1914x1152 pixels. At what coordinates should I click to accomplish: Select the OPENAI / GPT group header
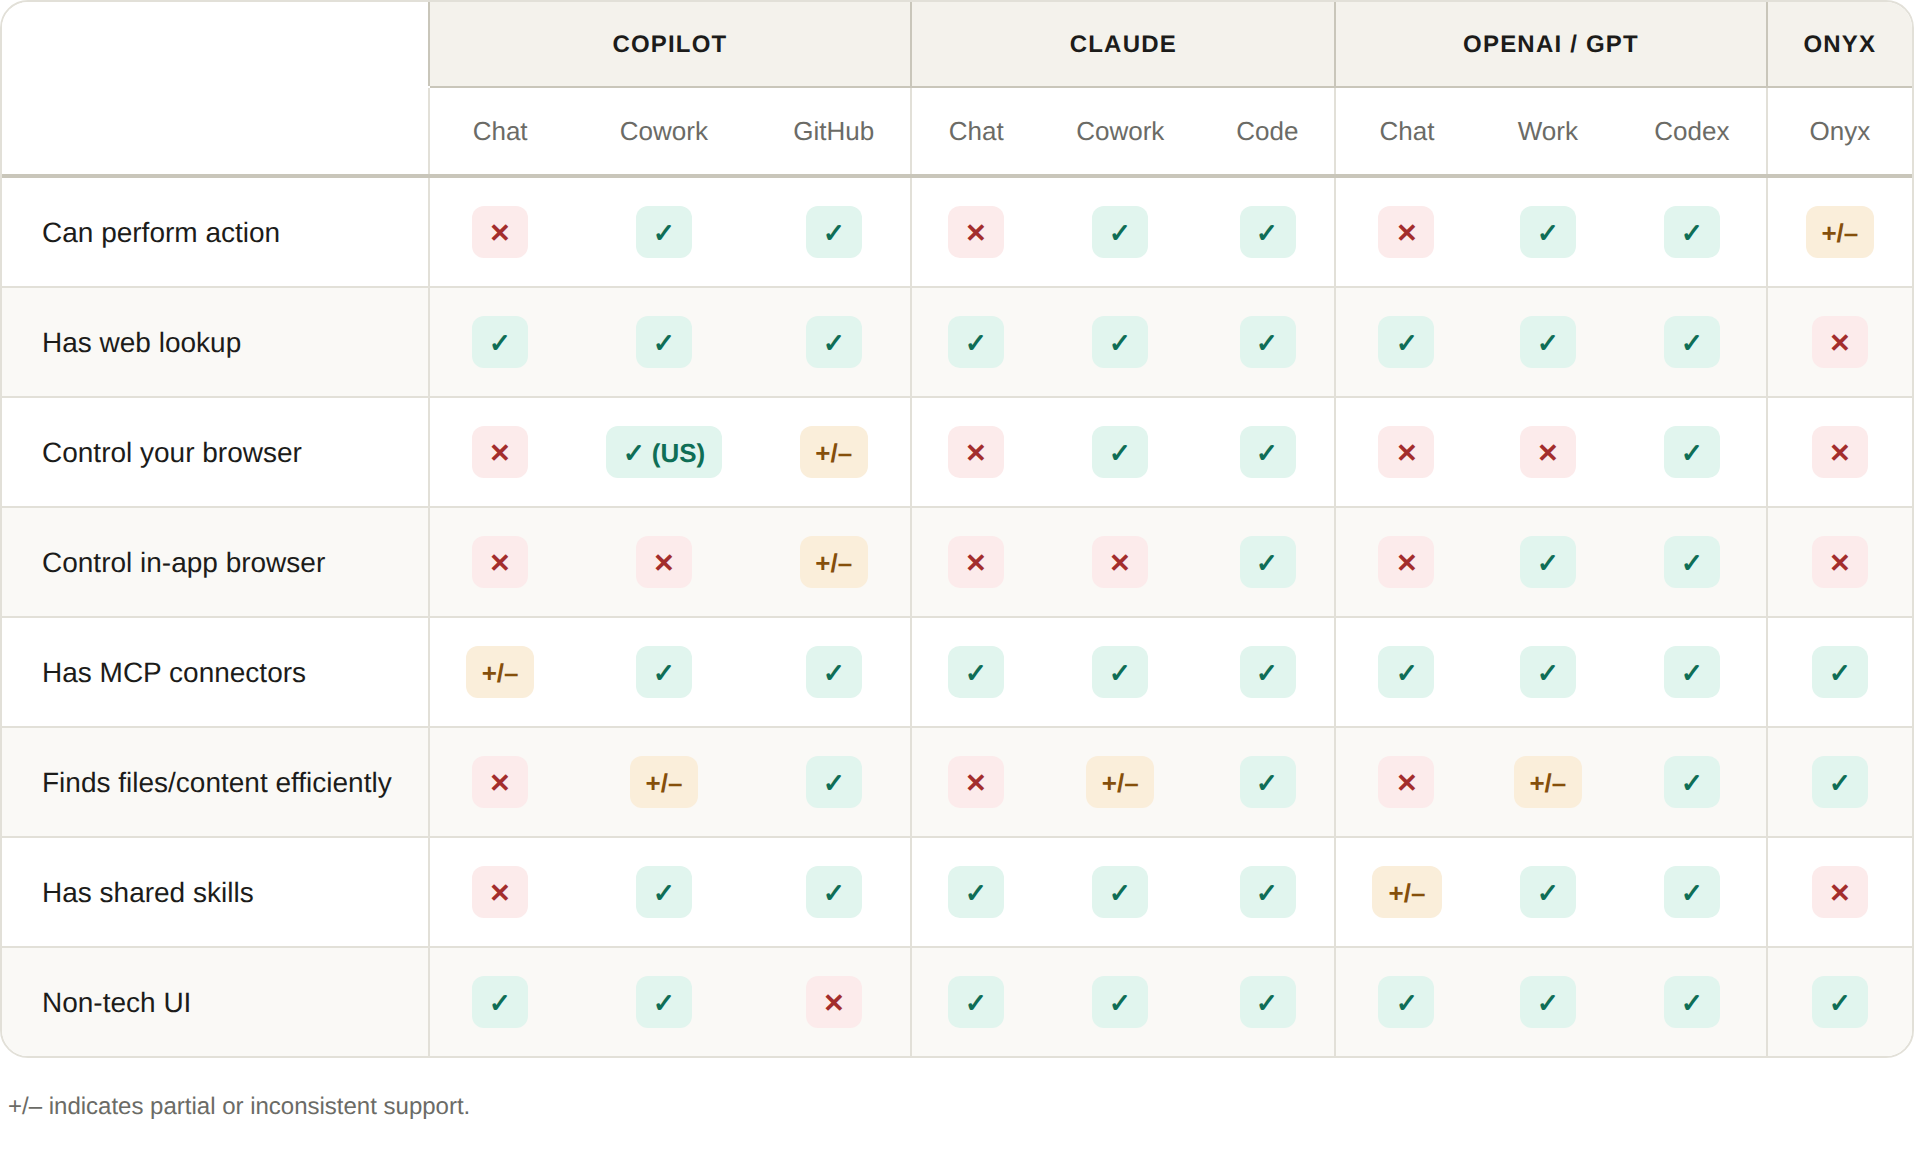[1551, 44]
